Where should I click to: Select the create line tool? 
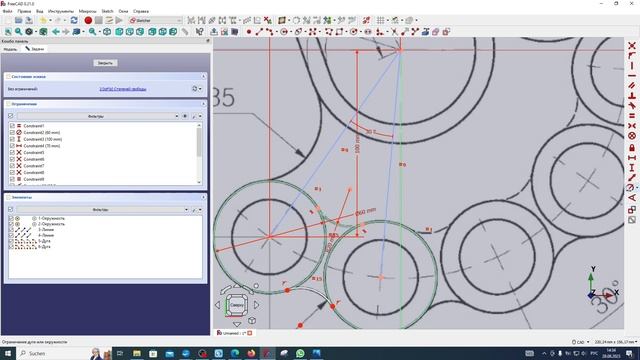(259, 31)
